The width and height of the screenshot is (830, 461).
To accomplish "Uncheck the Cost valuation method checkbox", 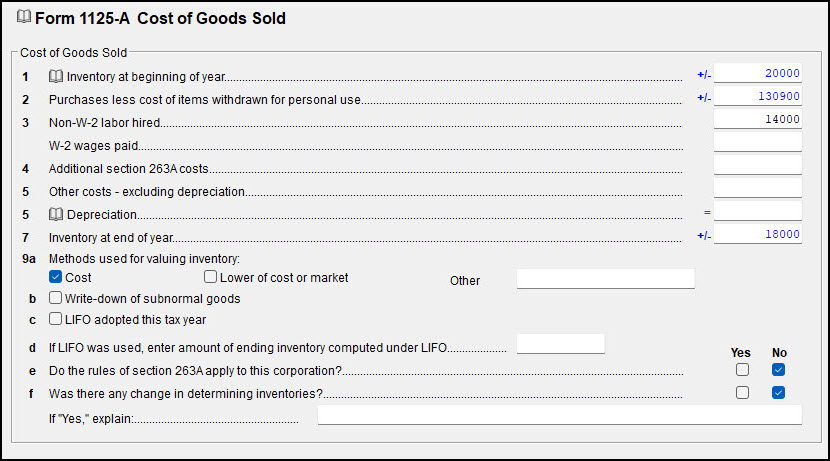I will (x=56, y=277).
